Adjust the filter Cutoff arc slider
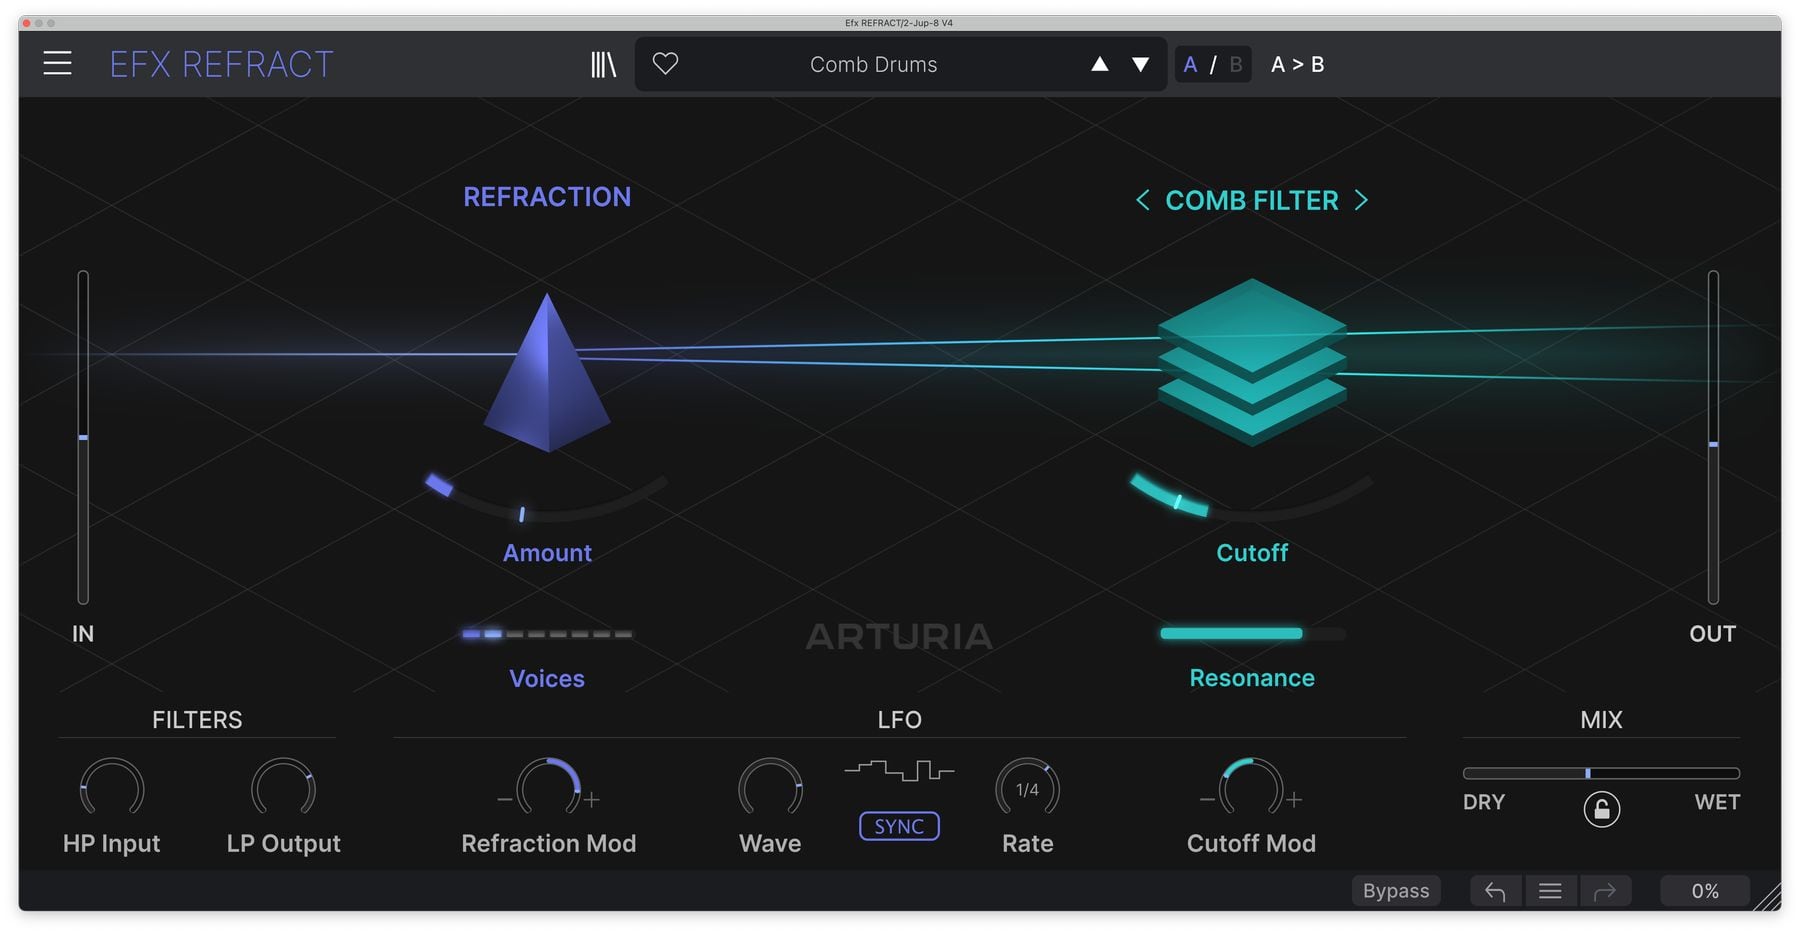The image size is (1800, 933). click(x=1251, y=498)
